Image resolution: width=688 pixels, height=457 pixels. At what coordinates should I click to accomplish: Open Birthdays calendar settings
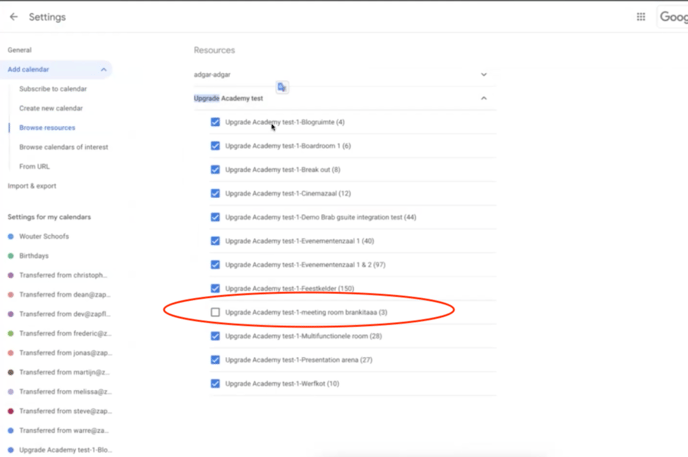click(x=34, y=256)
